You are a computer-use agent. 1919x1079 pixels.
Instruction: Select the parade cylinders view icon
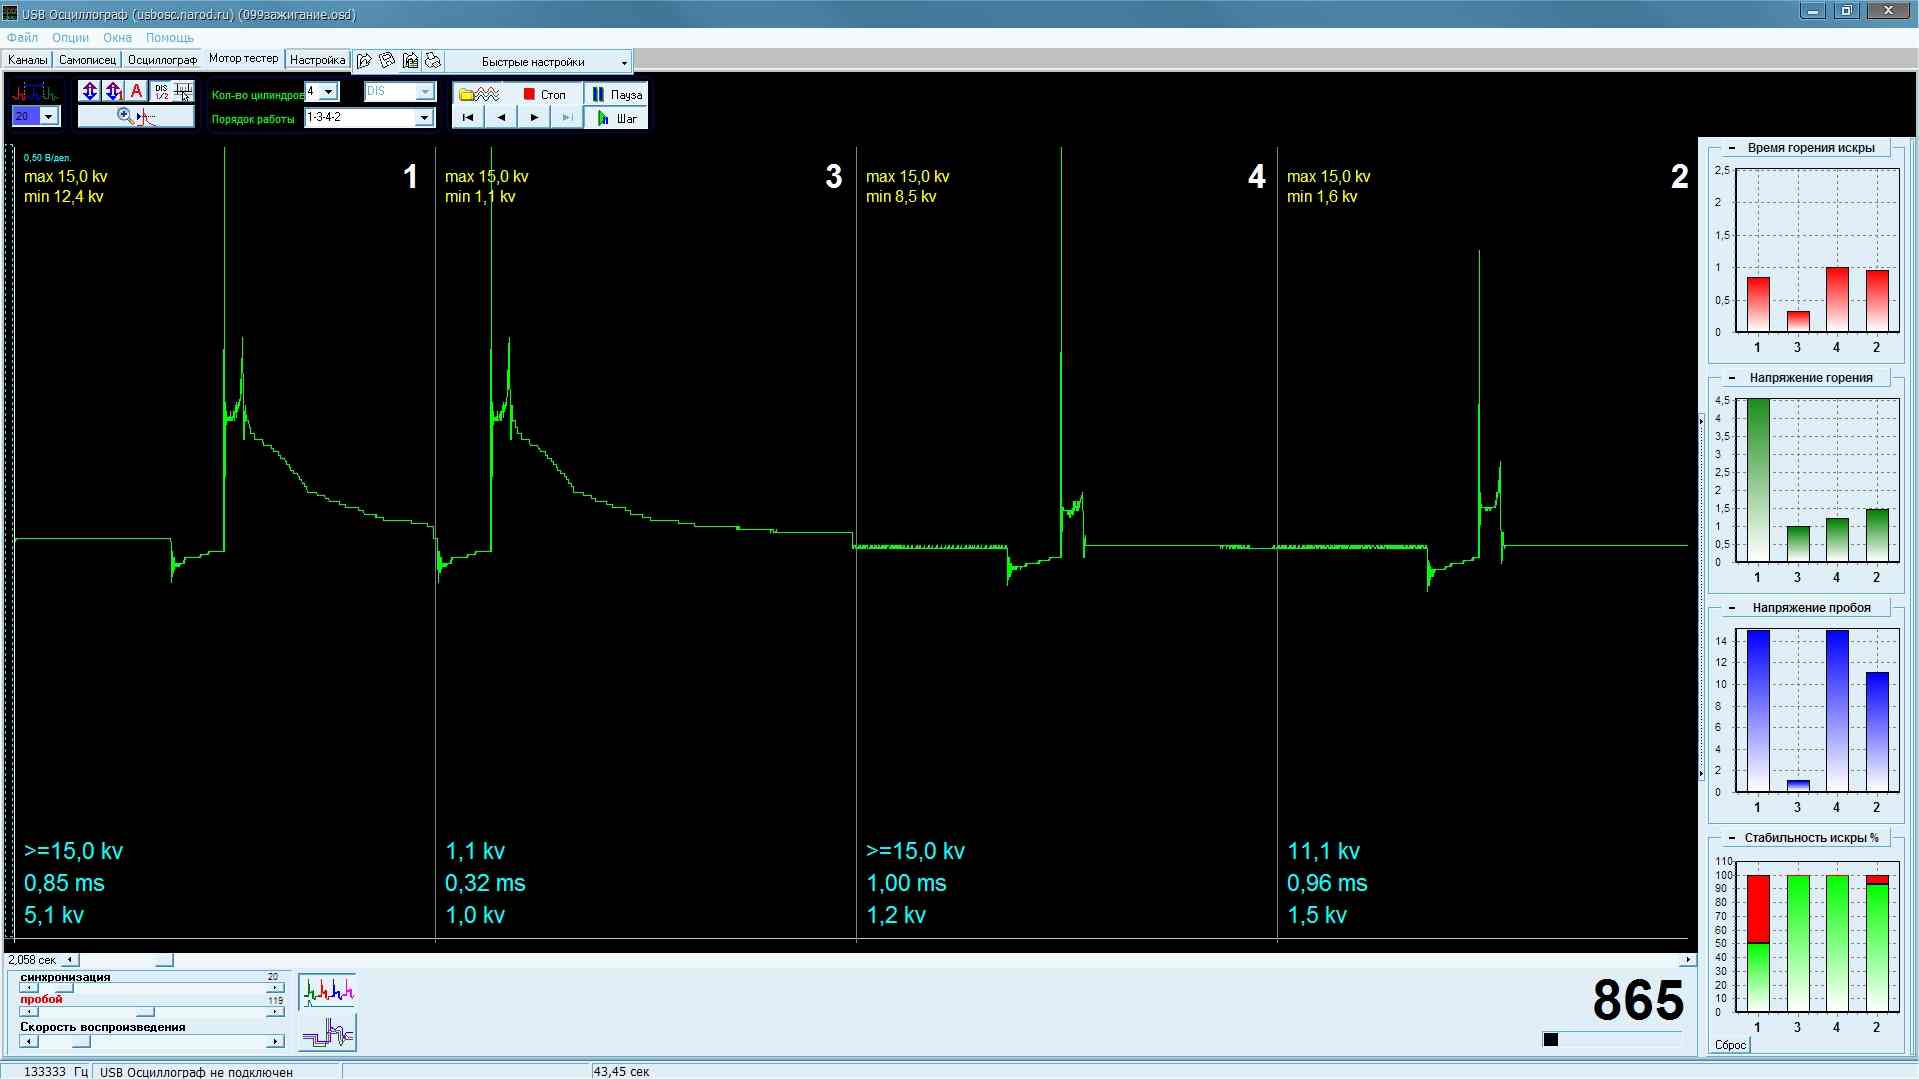[x=328, y=991]
